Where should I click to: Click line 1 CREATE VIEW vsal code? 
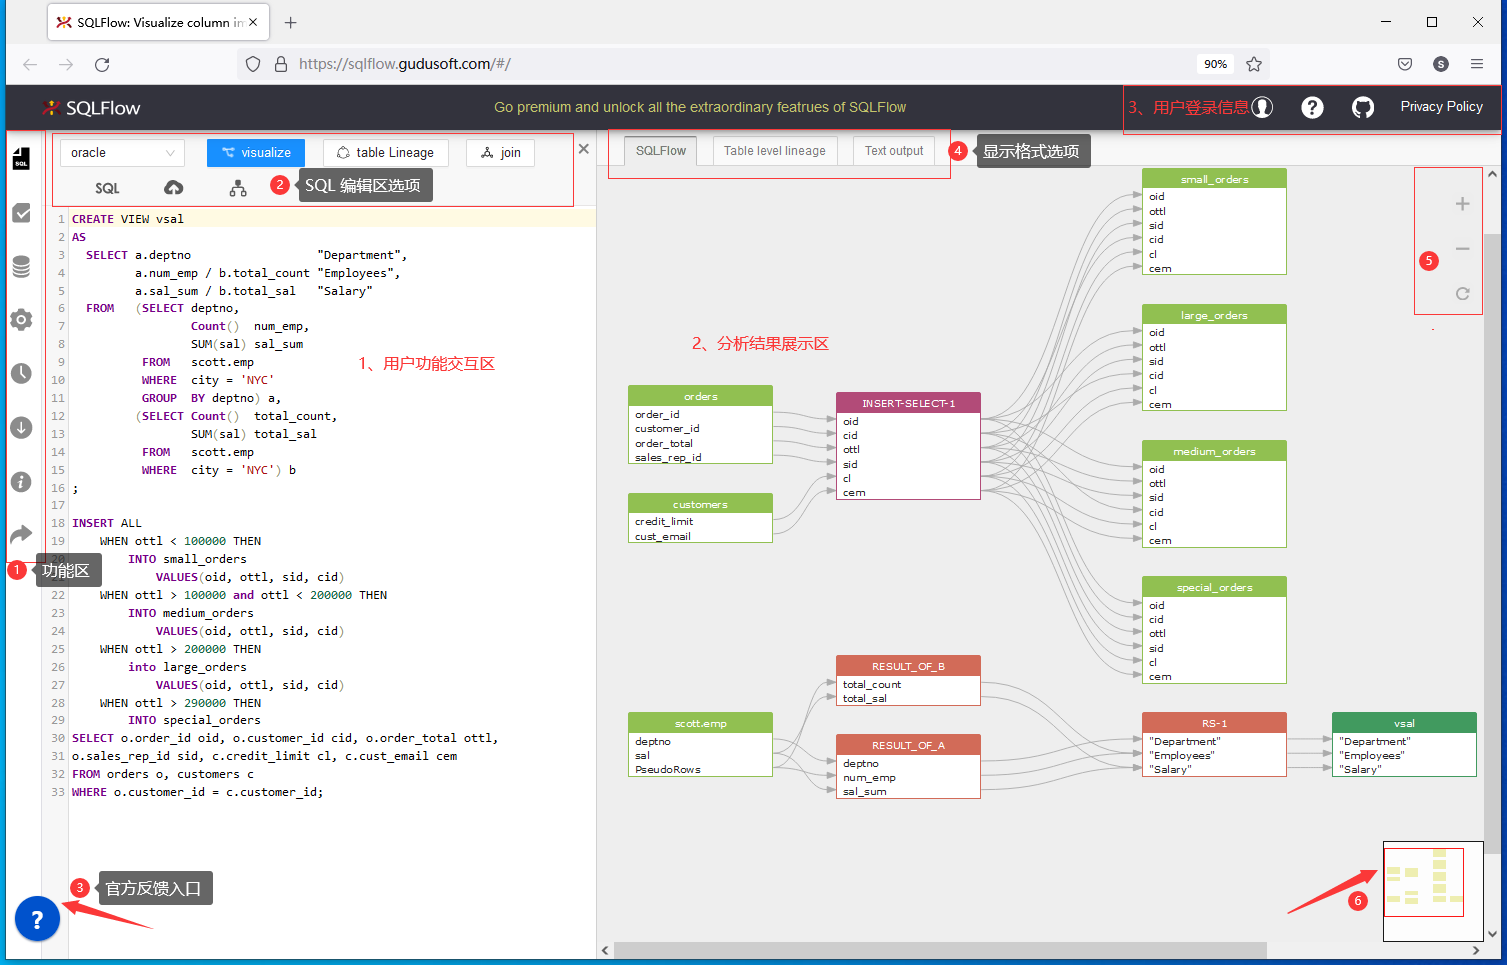pos(128,219)
